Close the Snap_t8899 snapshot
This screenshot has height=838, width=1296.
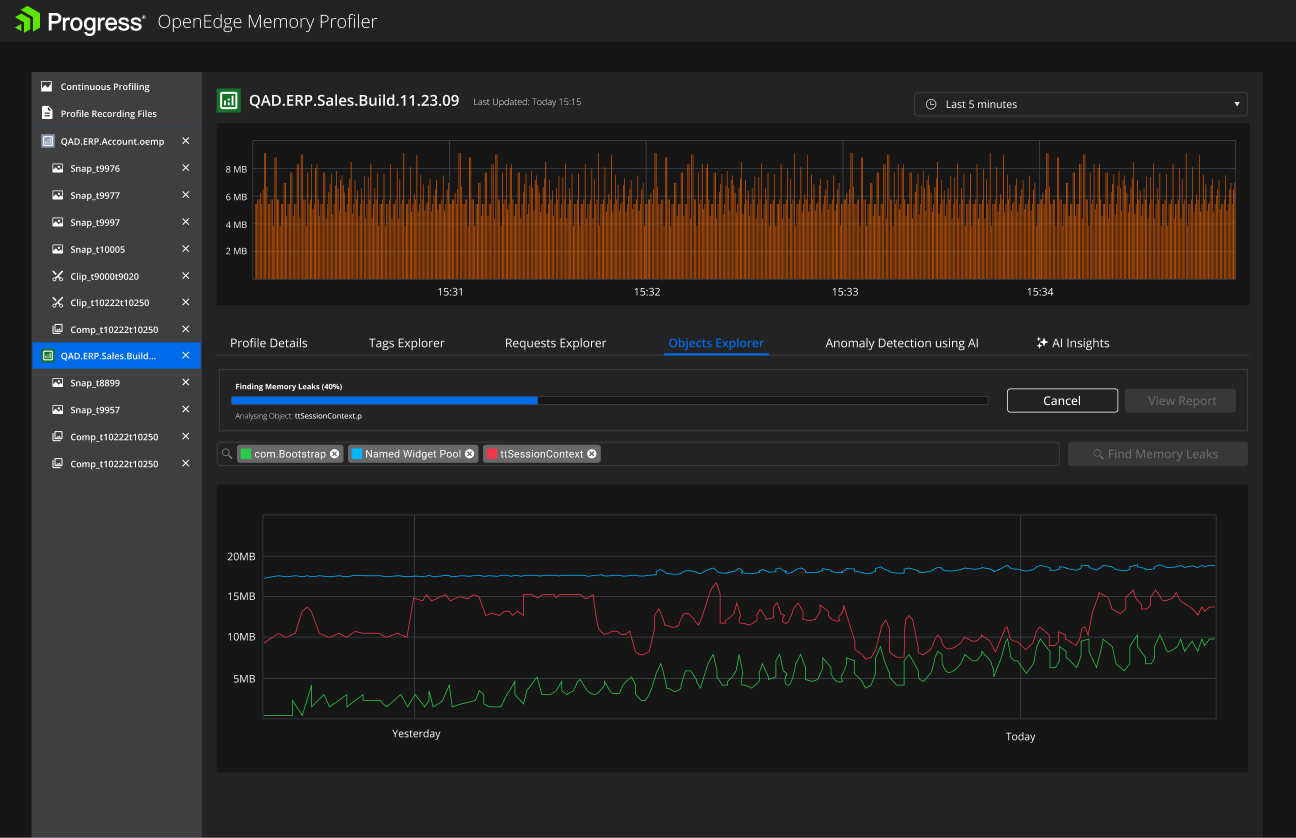tap(185, 382)
